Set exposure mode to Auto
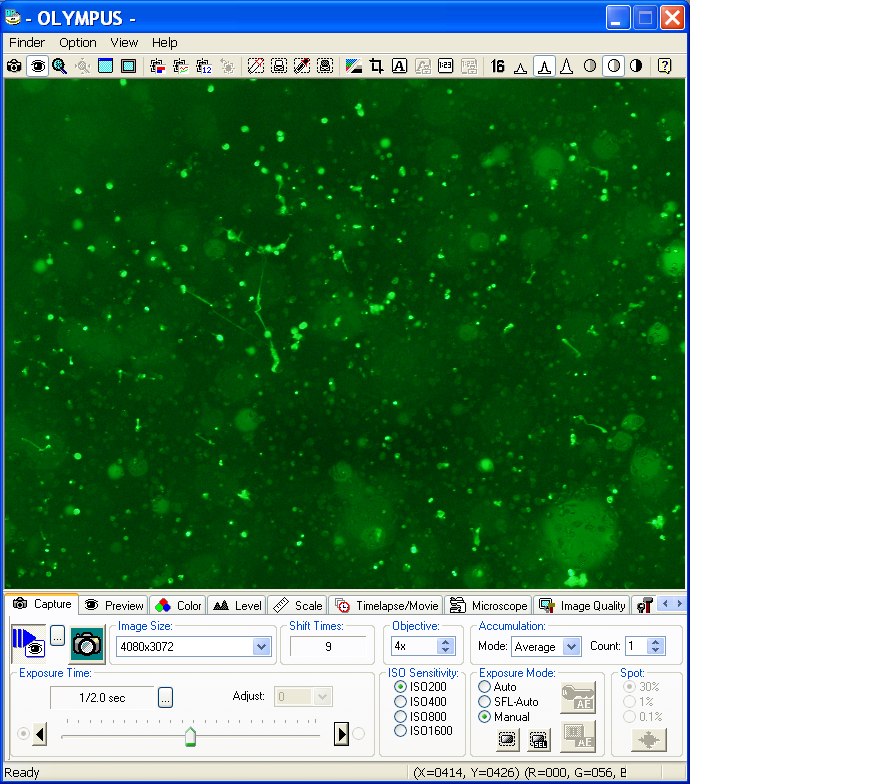 point(485,687)
